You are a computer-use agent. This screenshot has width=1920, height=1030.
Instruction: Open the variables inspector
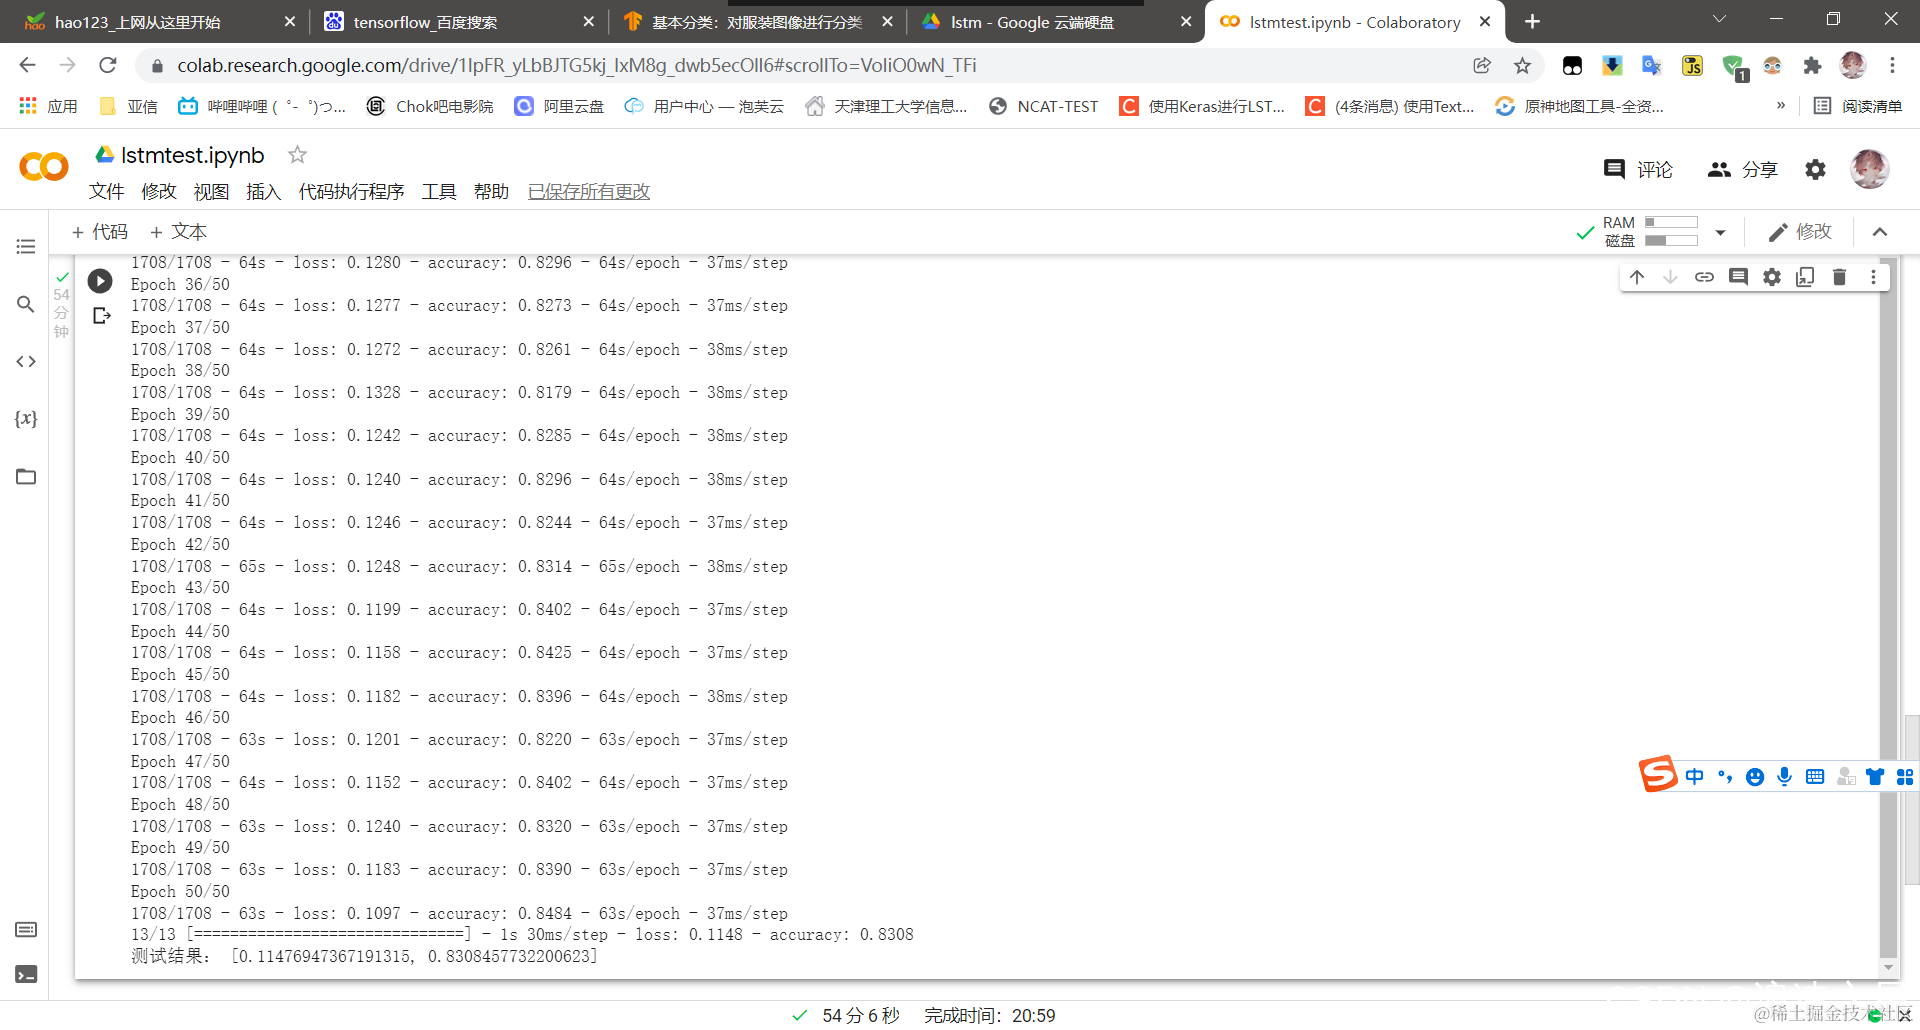27,419
